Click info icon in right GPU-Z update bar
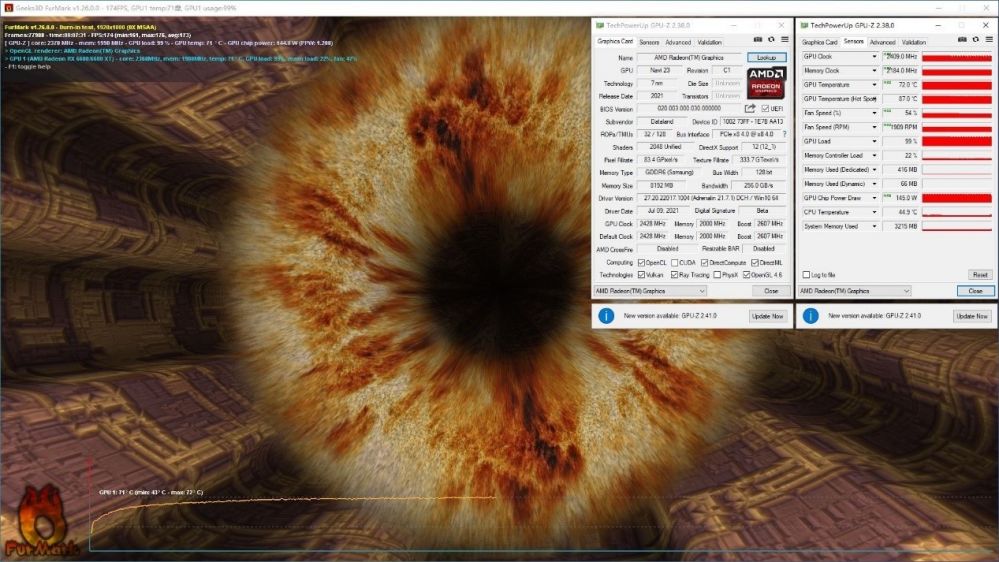This screenshot has width=999, height=562. click(810, 315)
